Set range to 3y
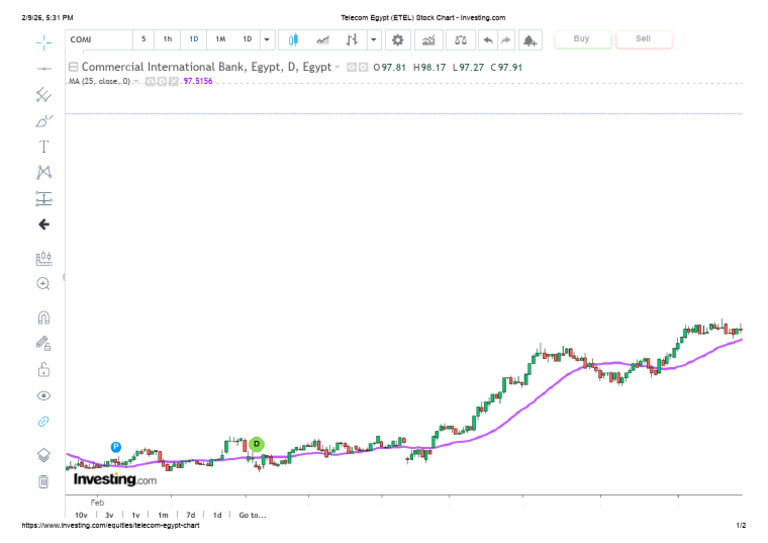The image size is (768, 543). click(109, 515)
